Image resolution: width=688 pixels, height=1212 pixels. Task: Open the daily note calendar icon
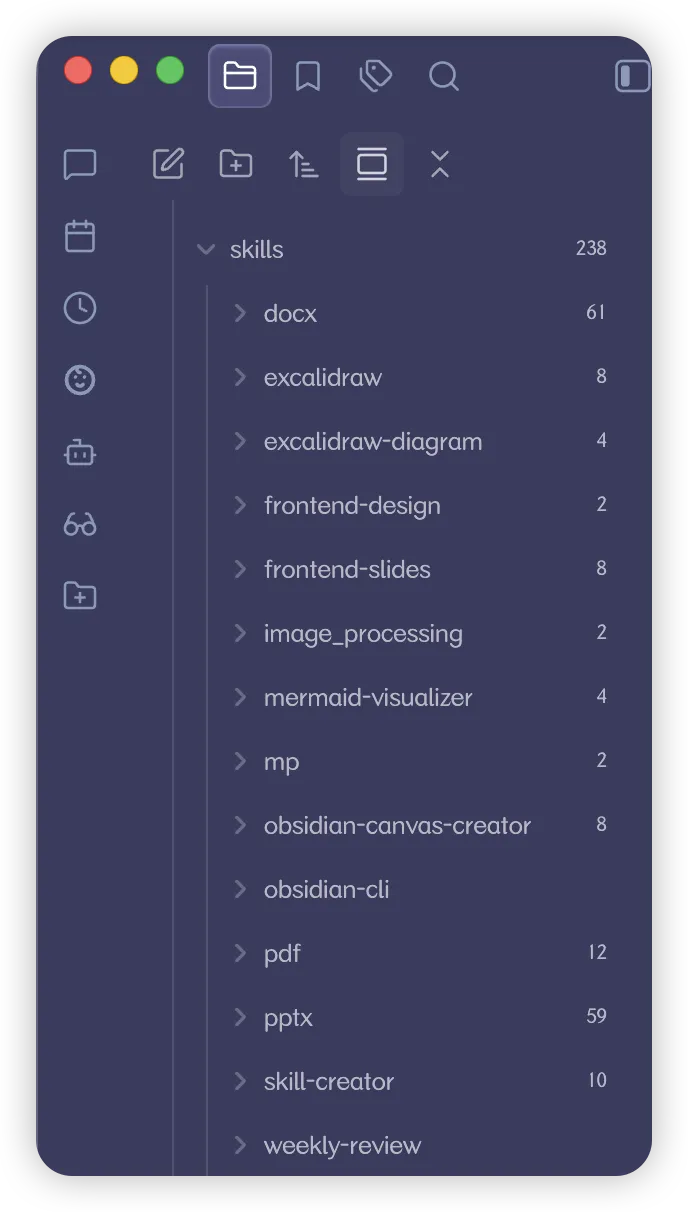click(80, 237)
